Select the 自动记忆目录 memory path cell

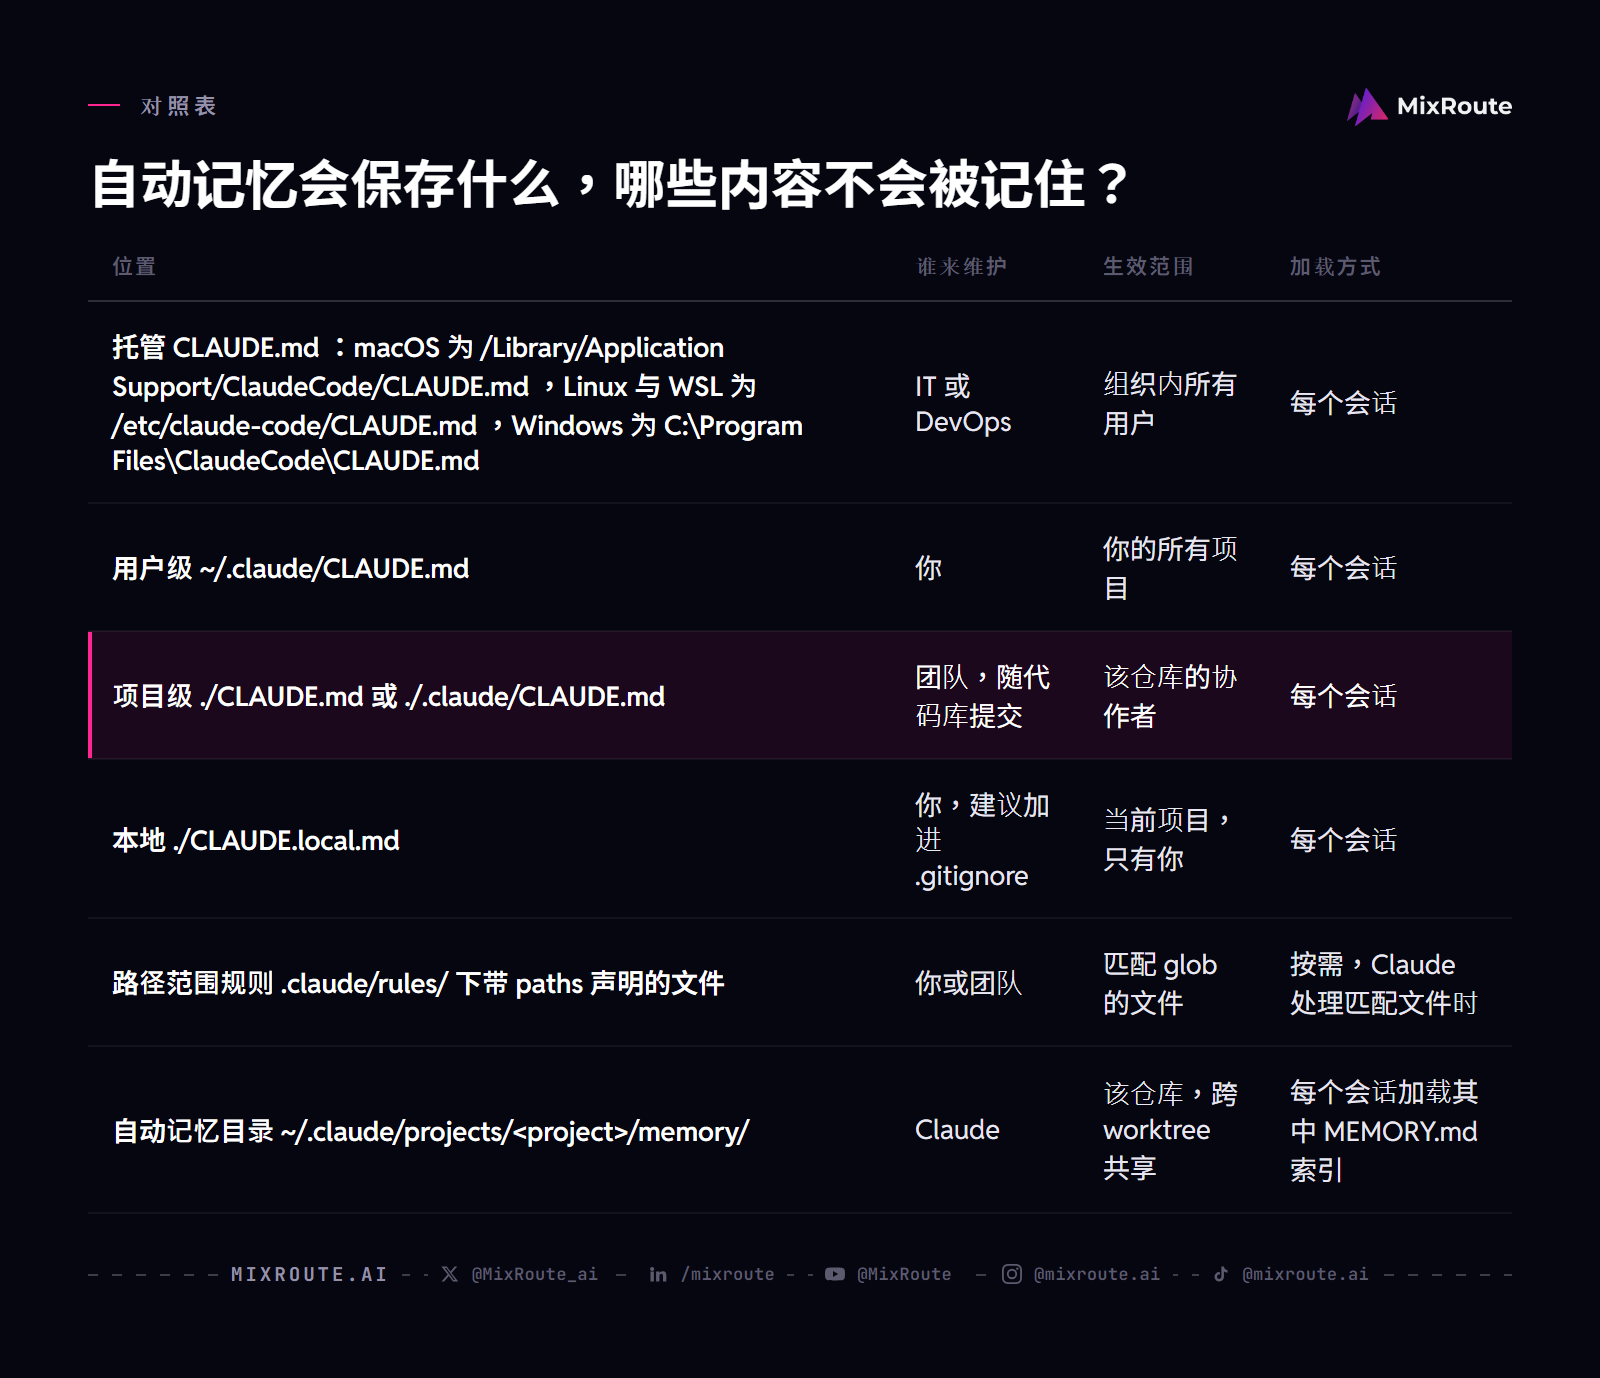point(431,1131)
